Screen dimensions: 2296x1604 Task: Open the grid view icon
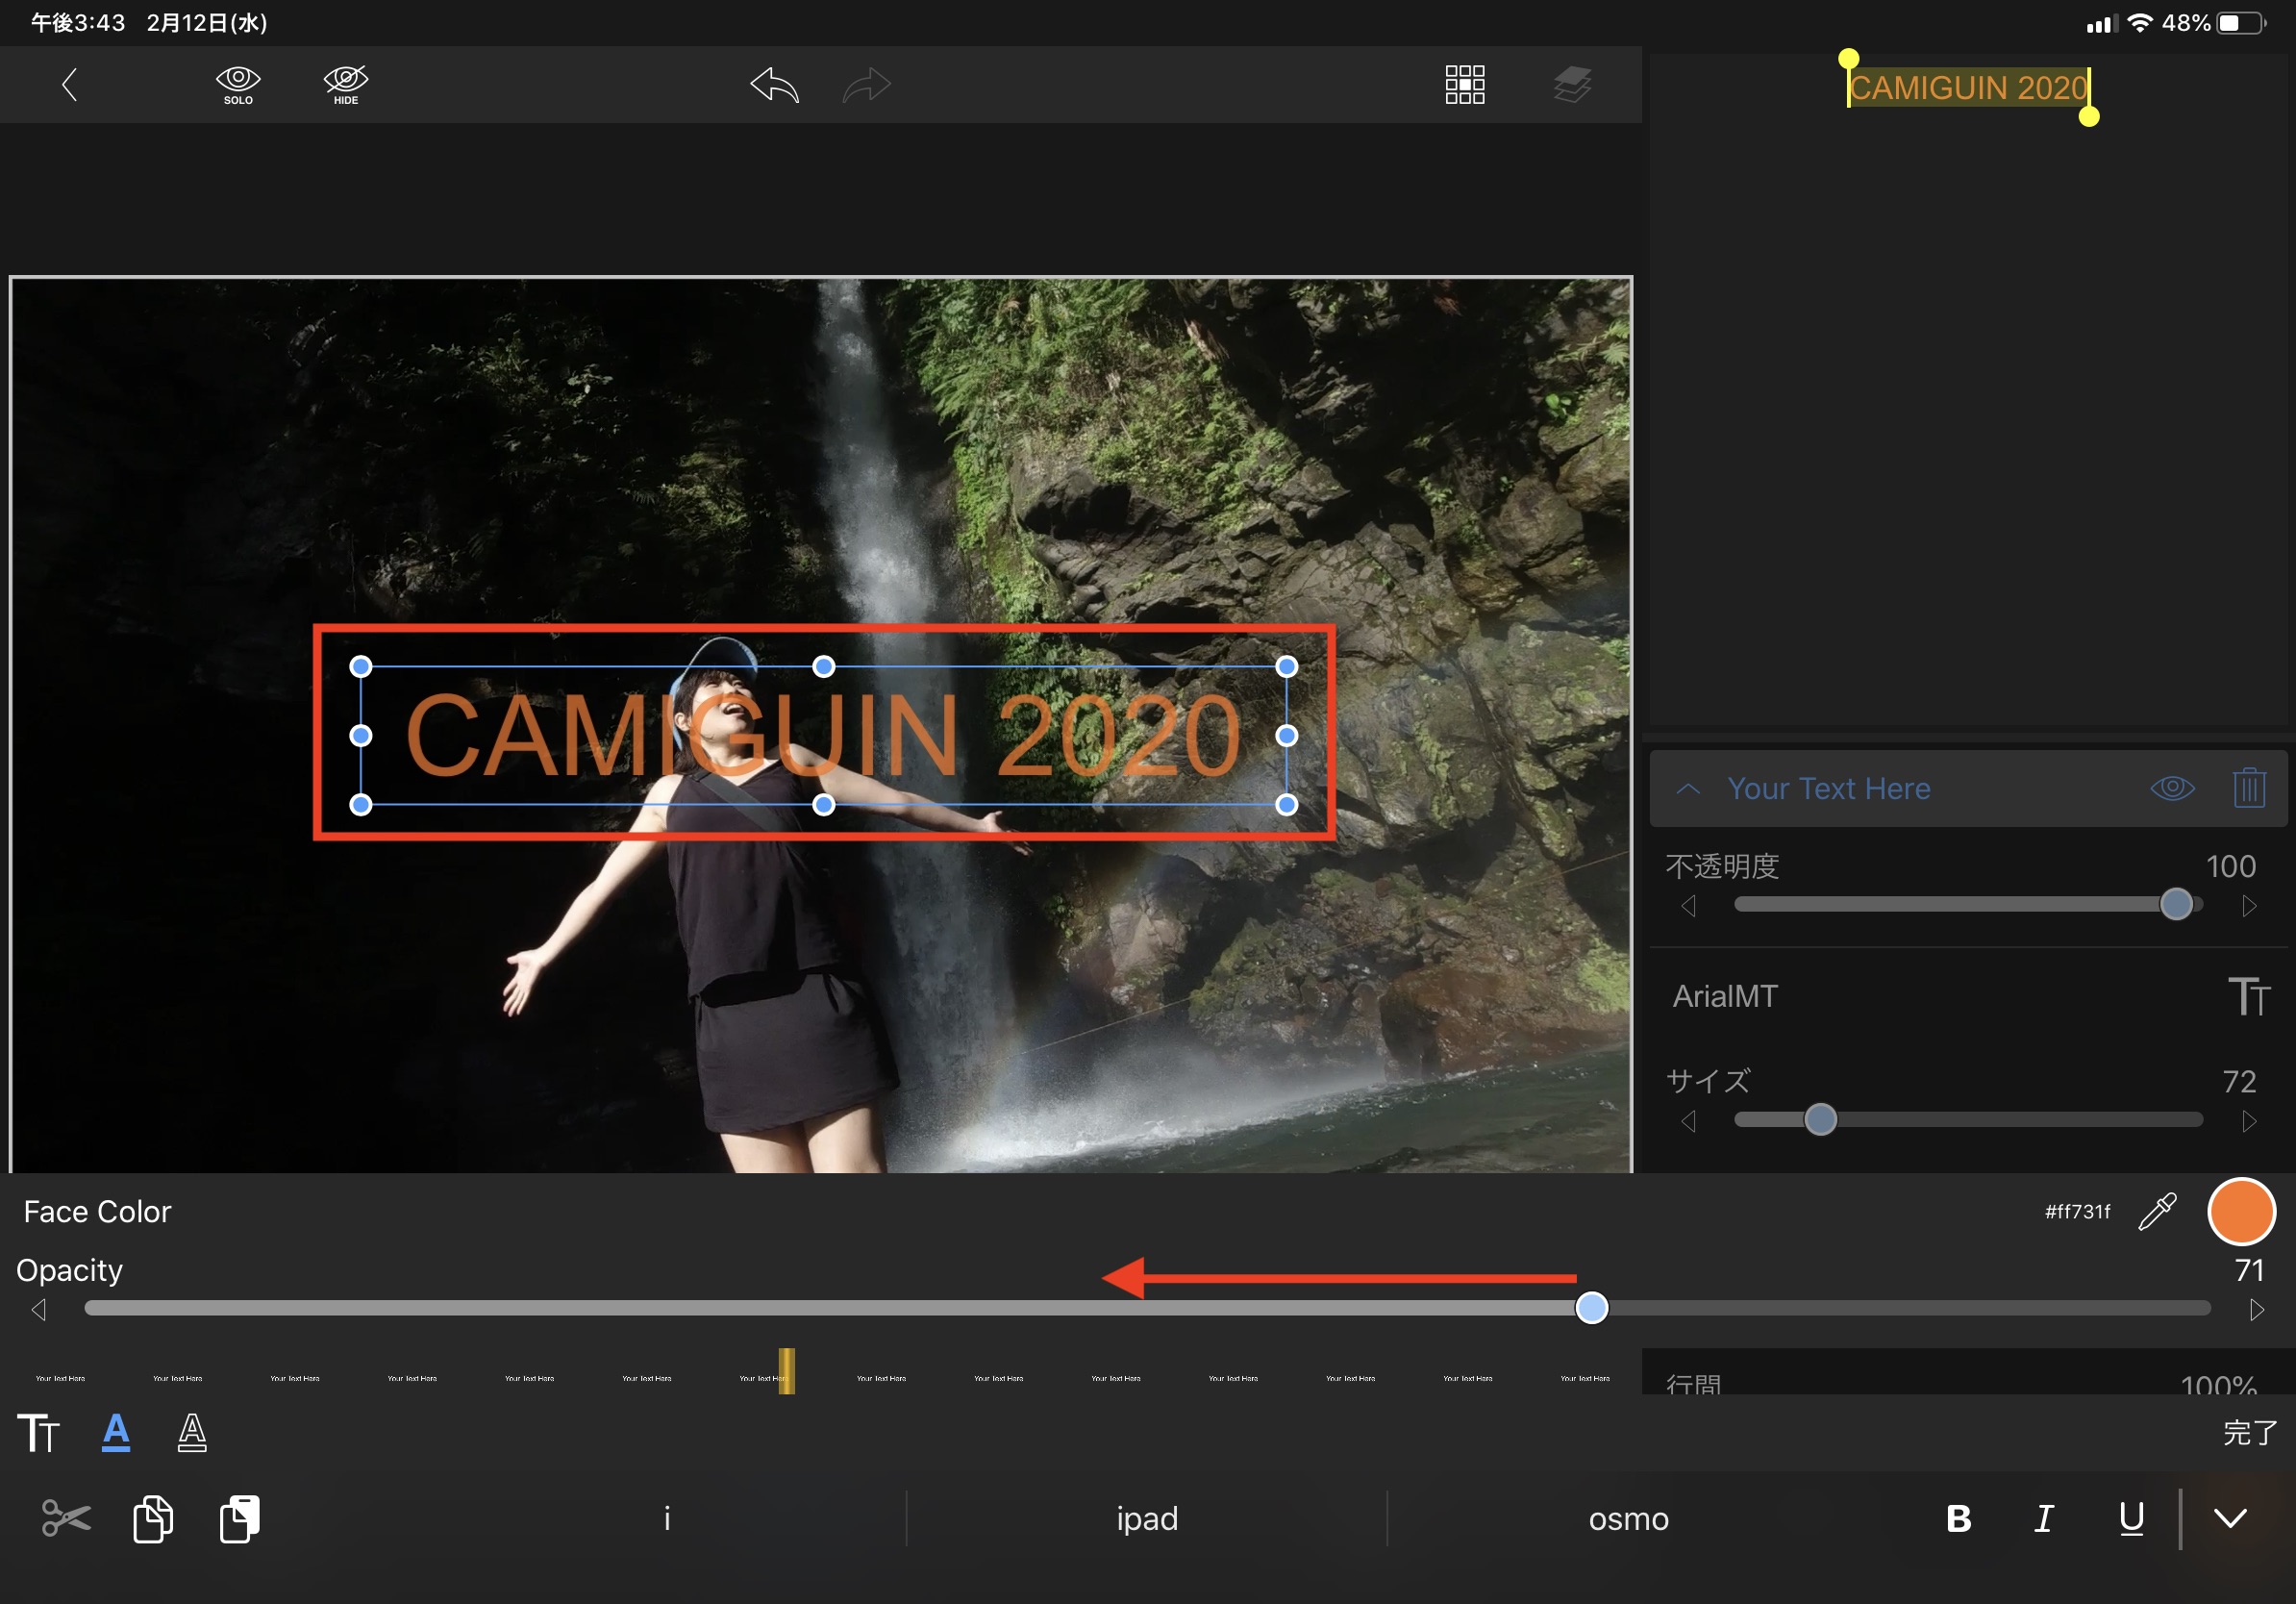point(1464,85)
